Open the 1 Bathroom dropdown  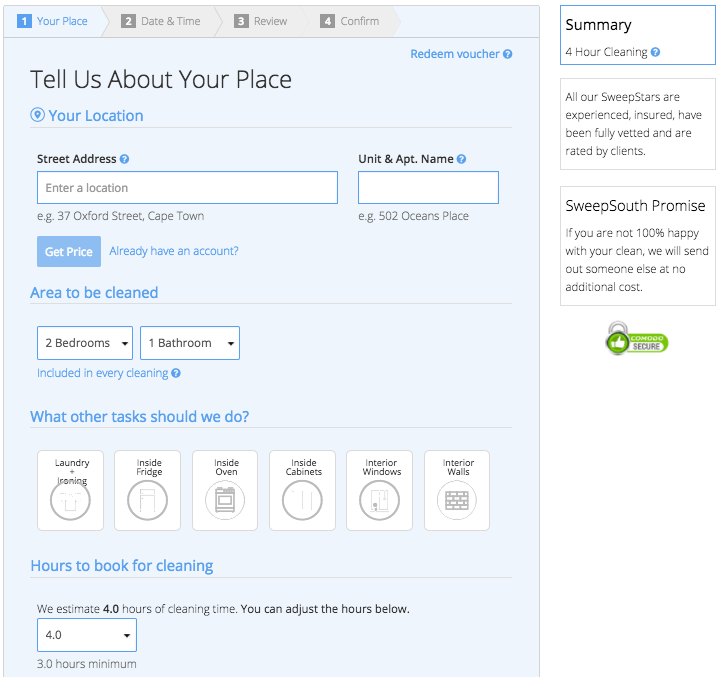pyautogui.click(x=190, y=343)
